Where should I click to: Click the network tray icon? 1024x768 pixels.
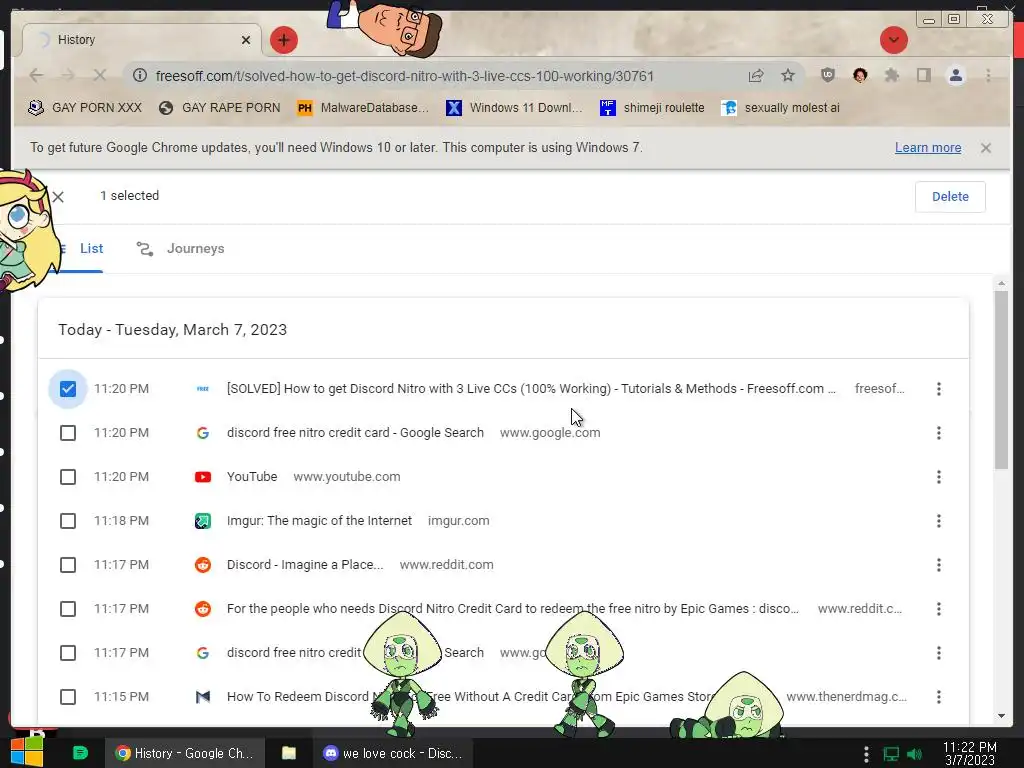click(891, 754)
